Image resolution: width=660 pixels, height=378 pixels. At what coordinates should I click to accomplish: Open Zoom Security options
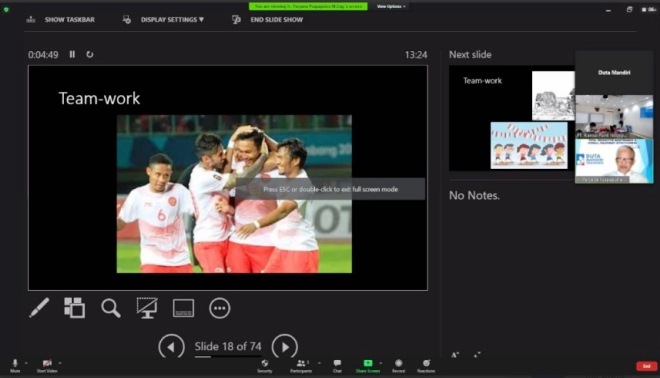265,366
